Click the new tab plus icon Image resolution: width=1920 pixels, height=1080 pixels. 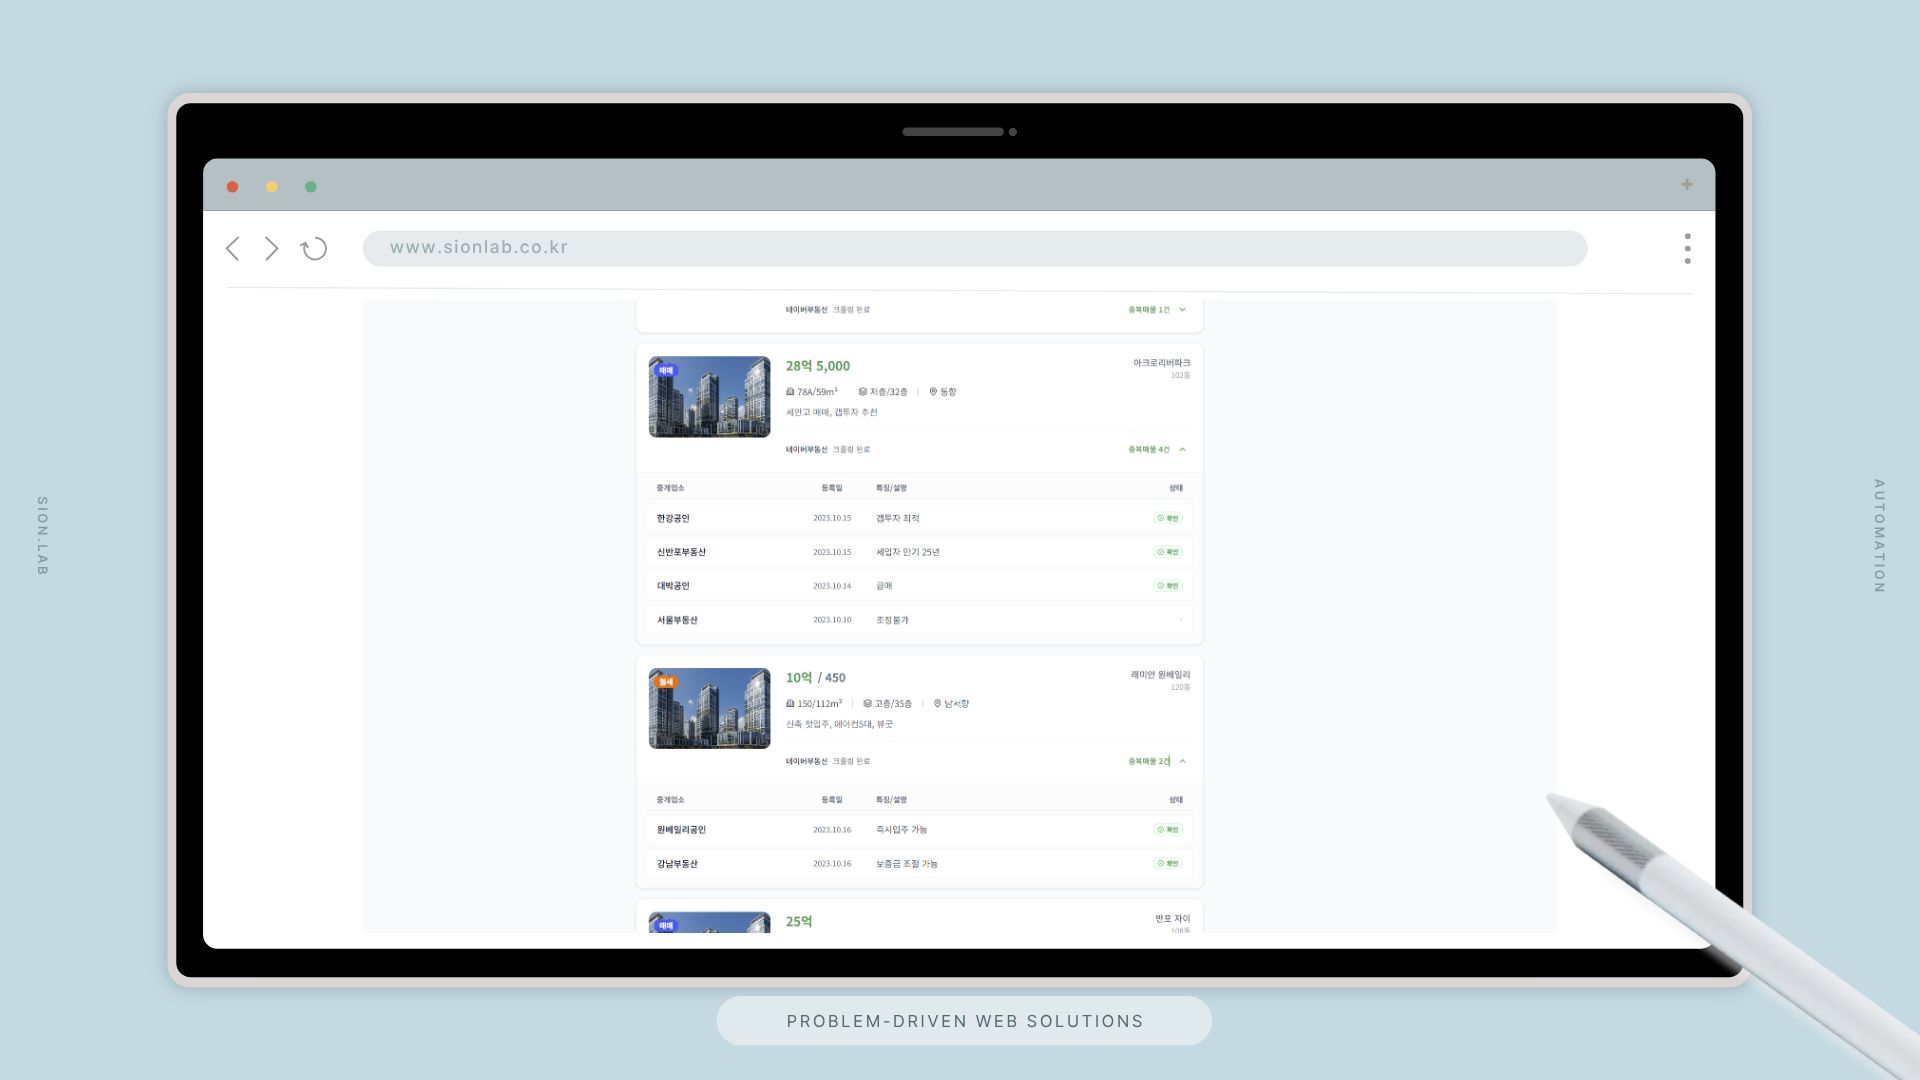(x=1686, y=185)
